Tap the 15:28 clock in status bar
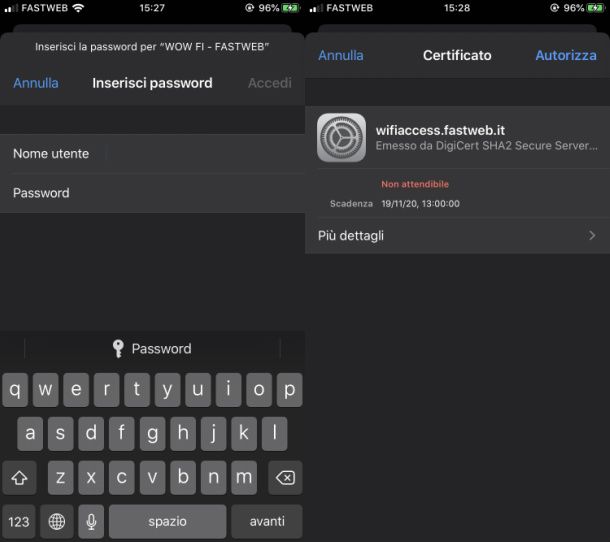Screen dimensions: 610x542 click(x=457, y=8)
